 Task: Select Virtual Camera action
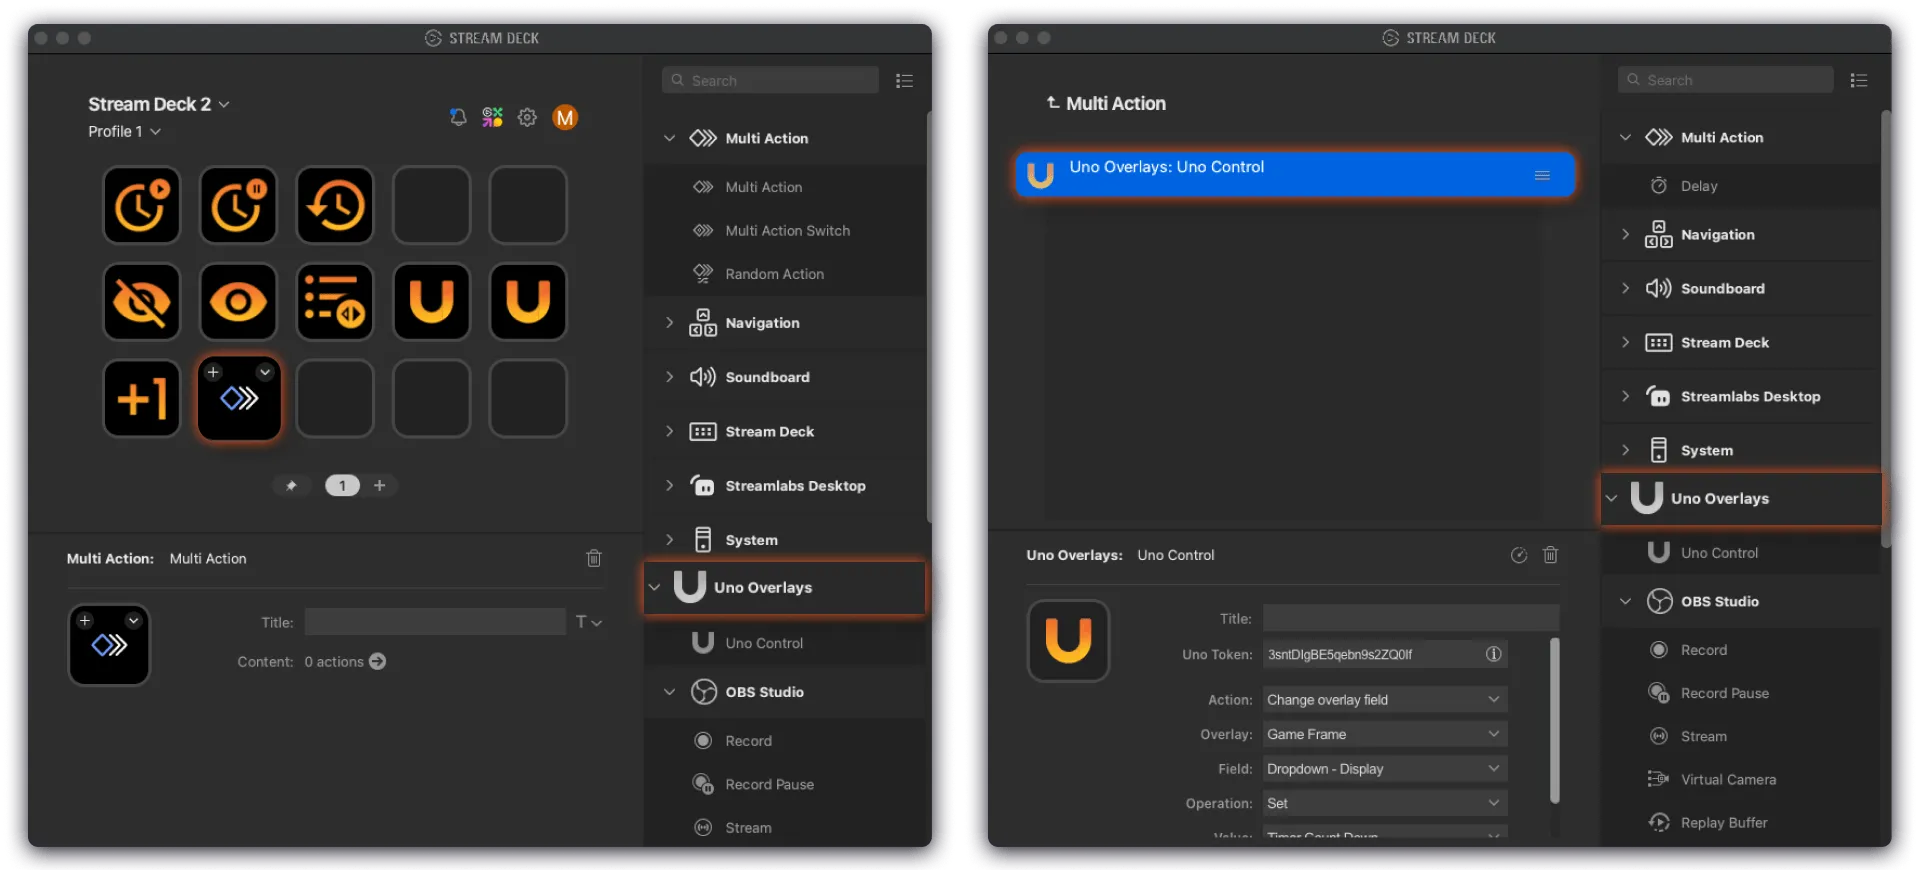click(1728, 779)
